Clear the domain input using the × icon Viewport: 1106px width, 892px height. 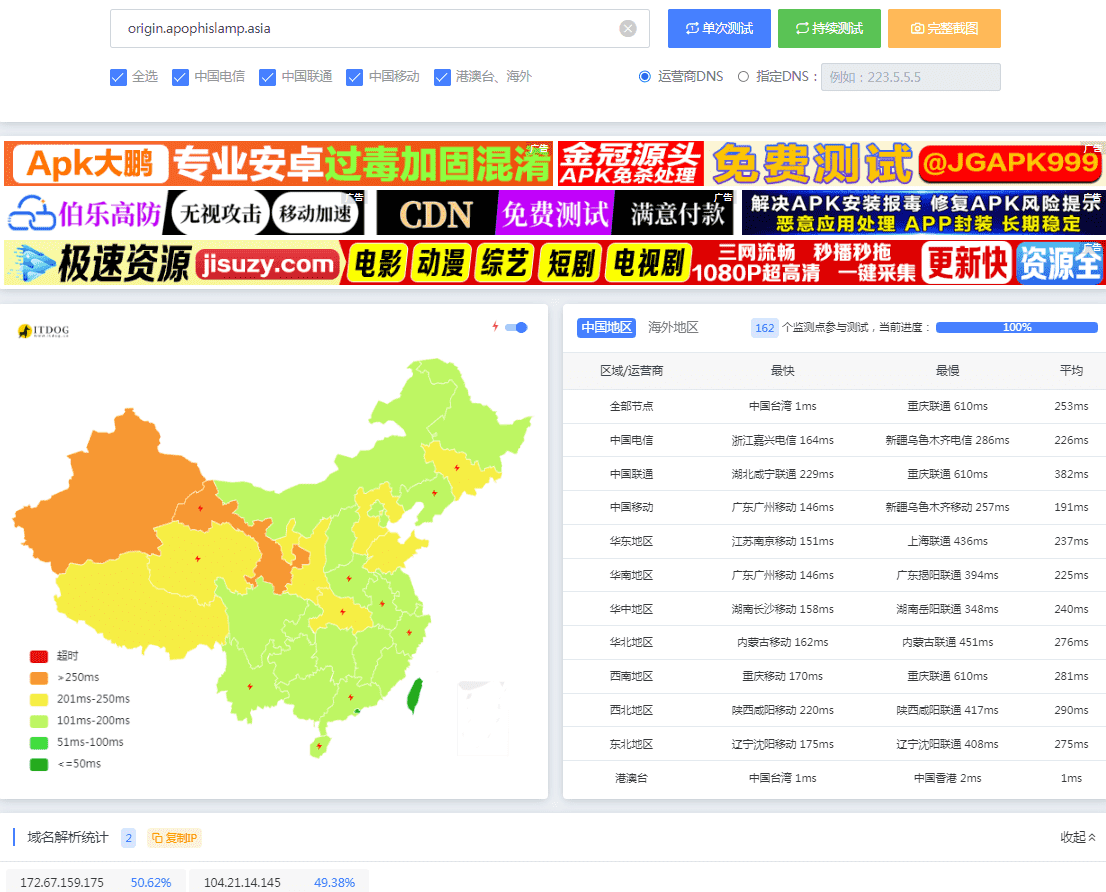tap(628, 28)
